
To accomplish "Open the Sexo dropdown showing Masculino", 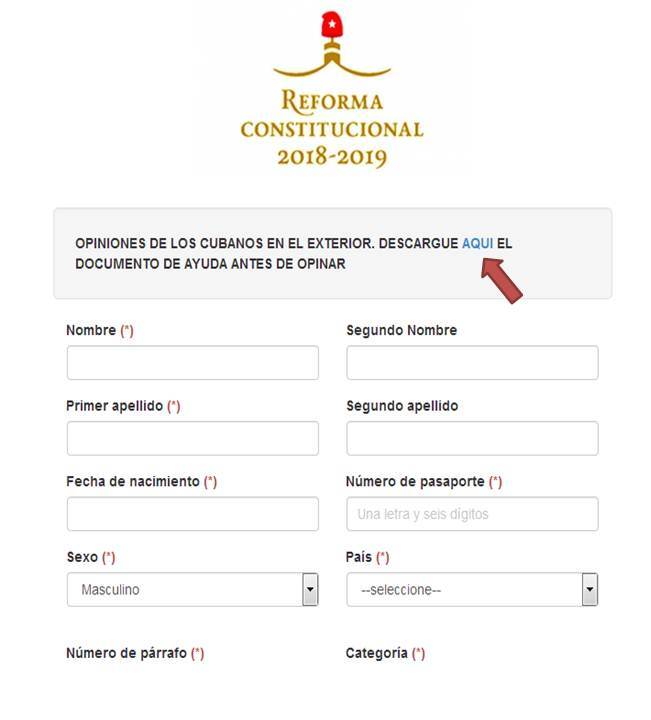I will 193,590.
